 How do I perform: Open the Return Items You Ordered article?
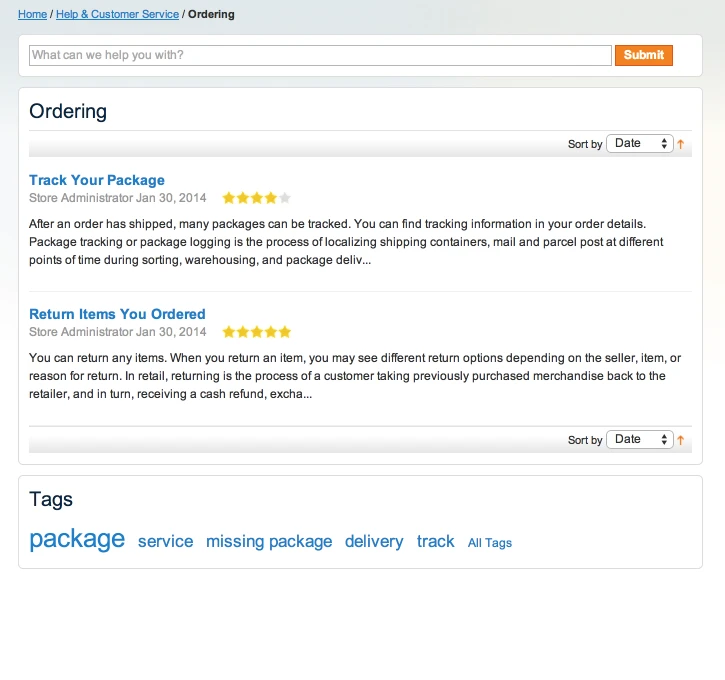point(117,314)
